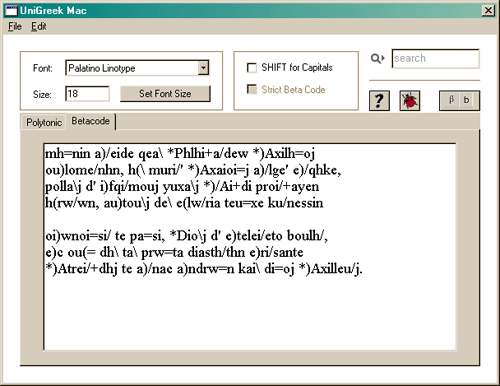Click the Set Font Size button

tap(165, 94)
